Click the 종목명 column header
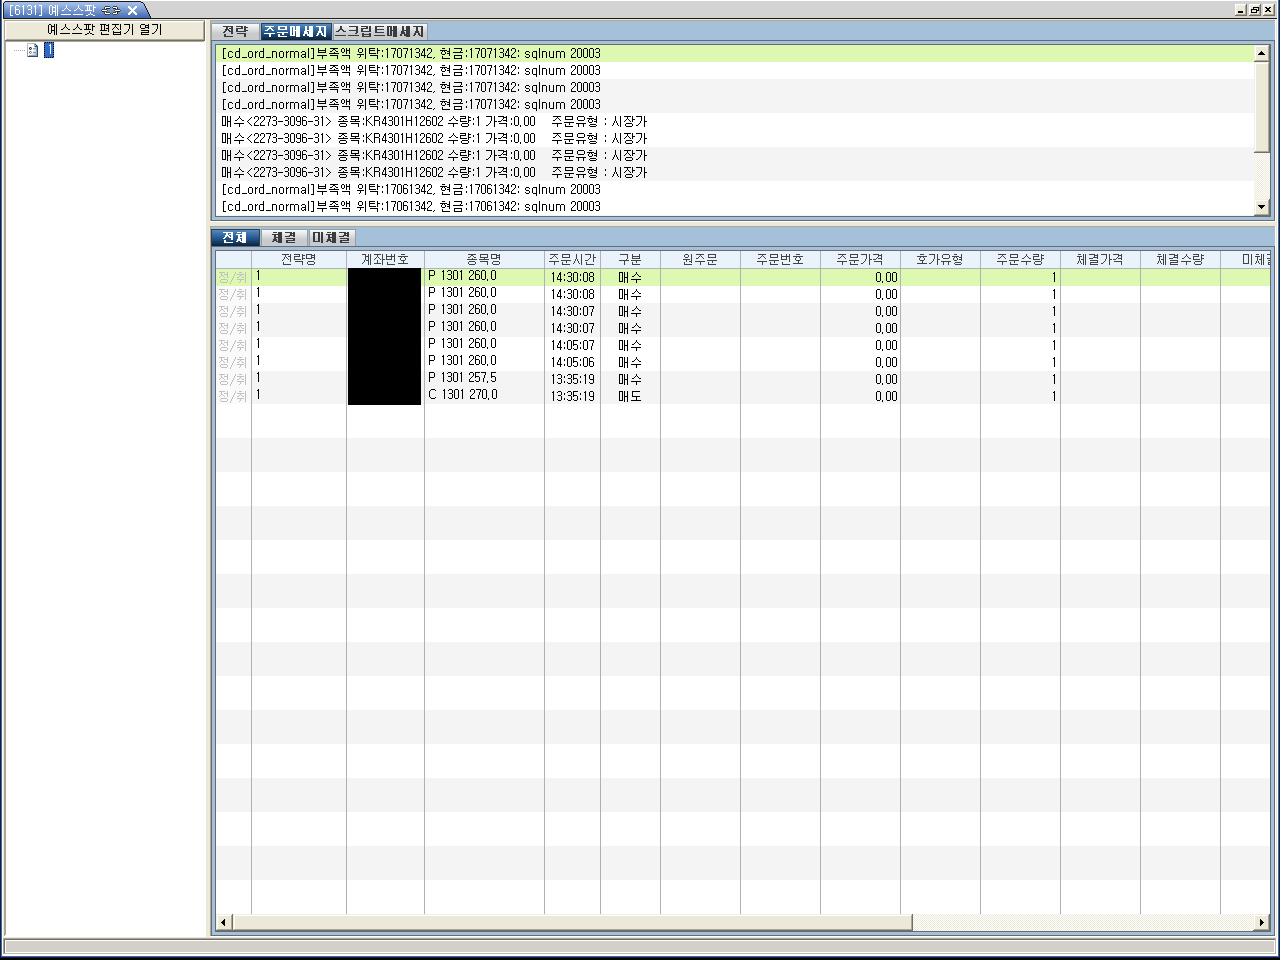 coord(484,259)
